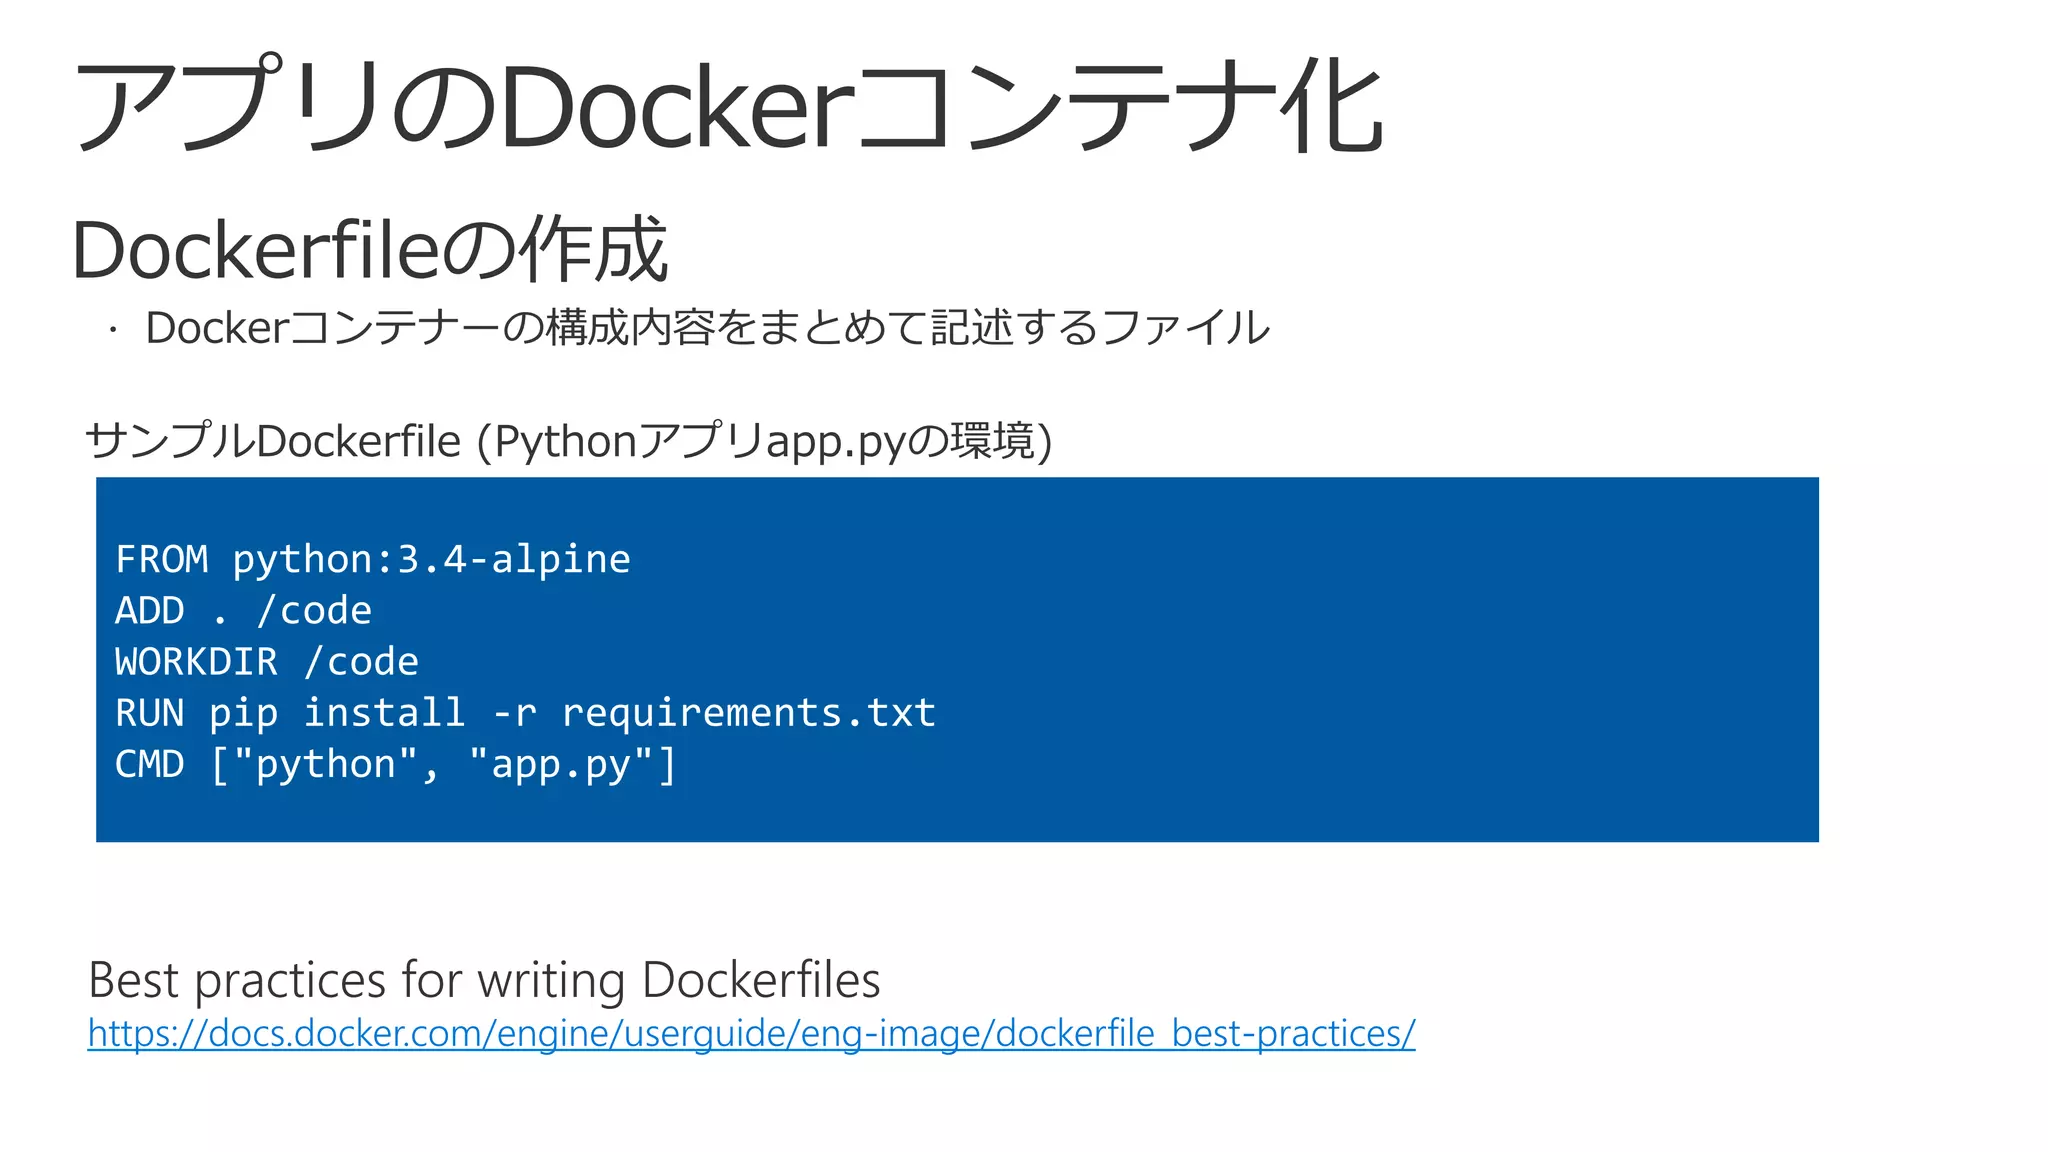Viewport: 2048px width, 1152px height.
Task: Click the slide title アプリのDockerコンテナ化
Action: 729,105
